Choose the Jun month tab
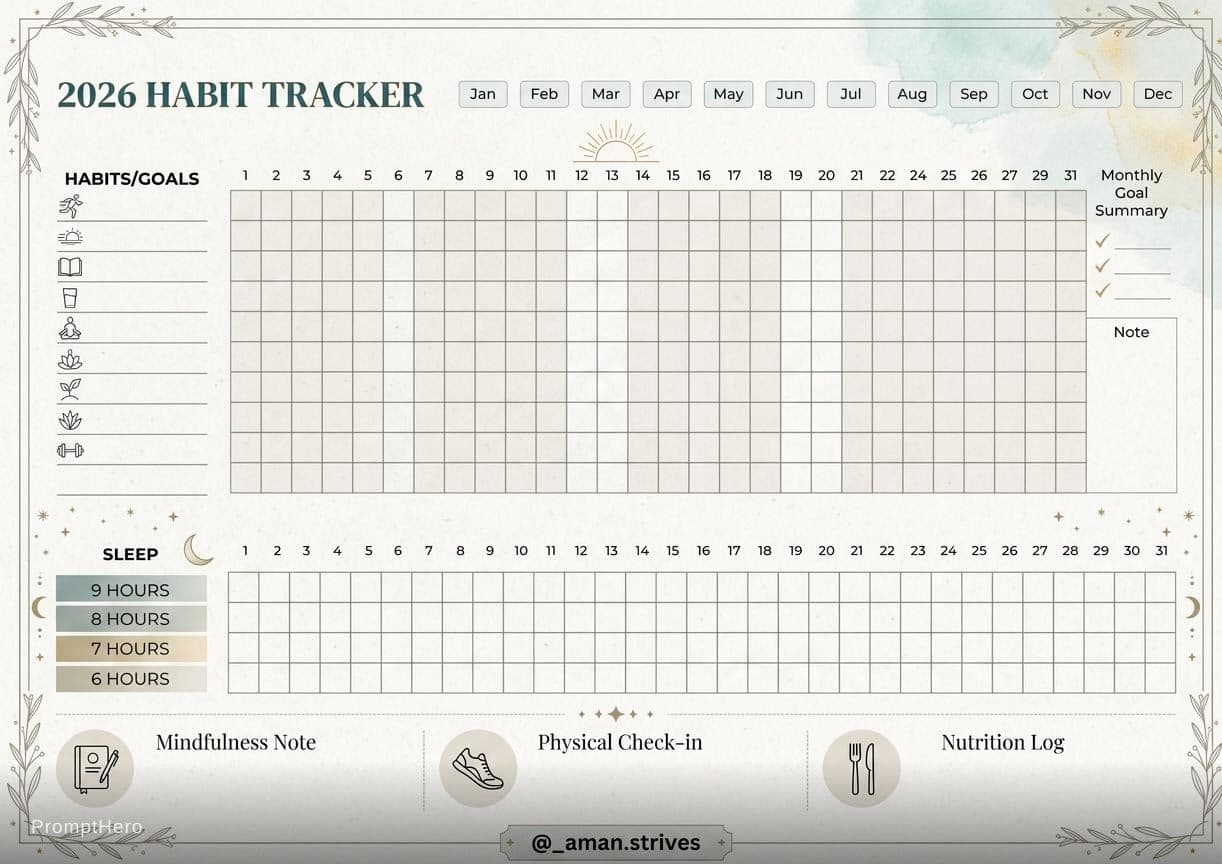1222x864 pixels. click(790, 94)
